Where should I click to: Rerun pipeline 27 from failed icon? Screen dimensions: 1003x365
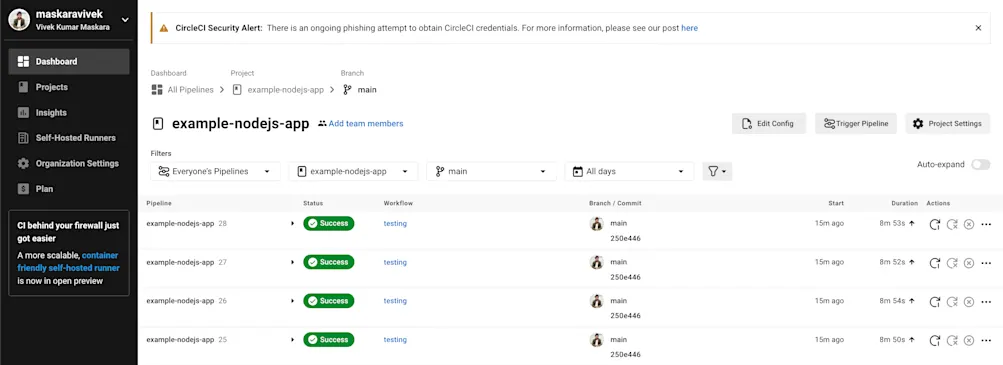tap(952, 263)
